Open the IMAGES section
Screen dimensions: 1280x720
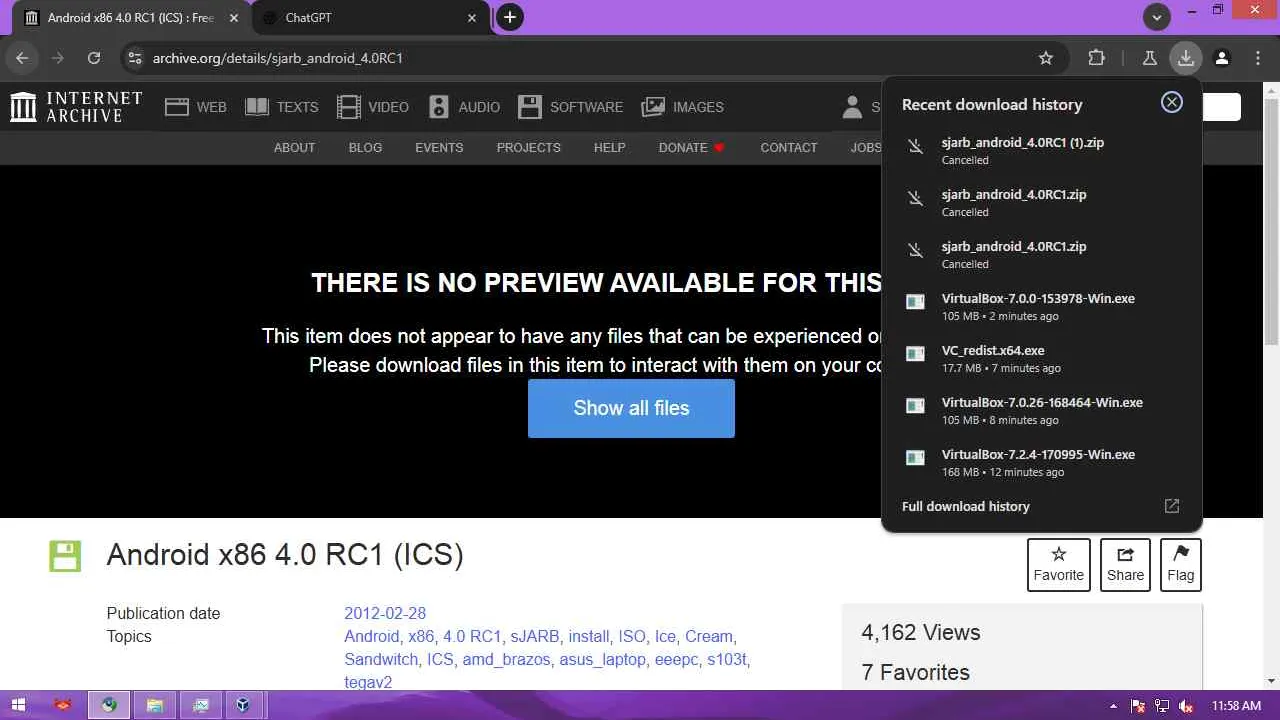tap(682, 107)
